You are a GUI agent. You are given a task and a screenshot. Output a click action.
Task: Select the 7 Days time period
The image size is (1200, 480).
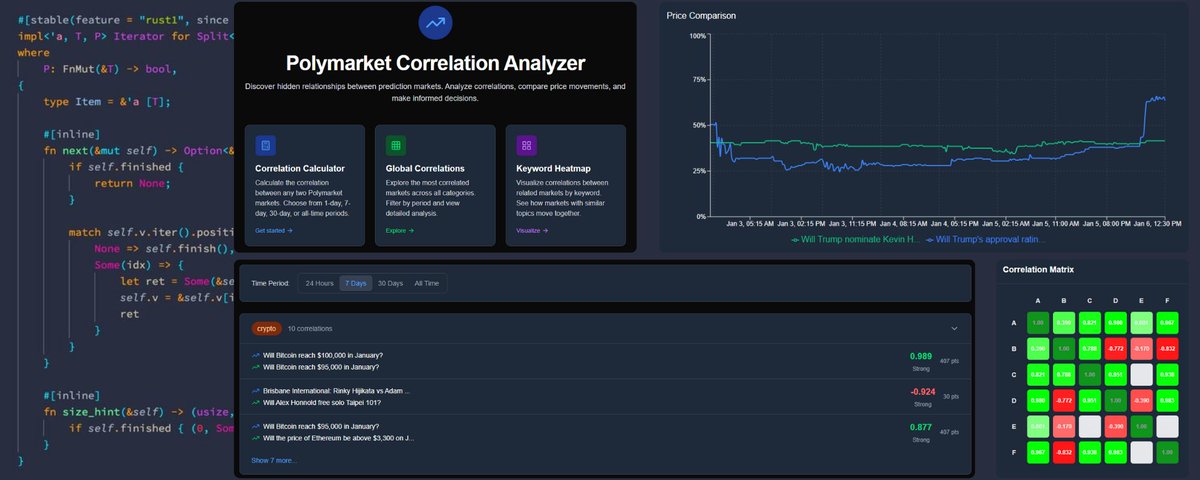pos(356,283)
